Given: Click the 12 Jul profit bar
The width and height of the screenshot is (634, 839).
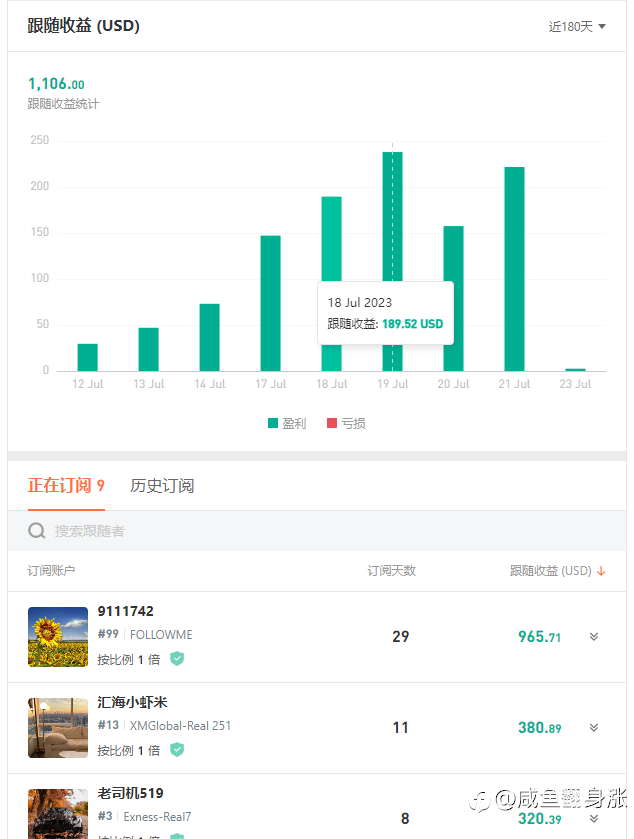Looking at the screenshot, I should (x=88, y=357).
